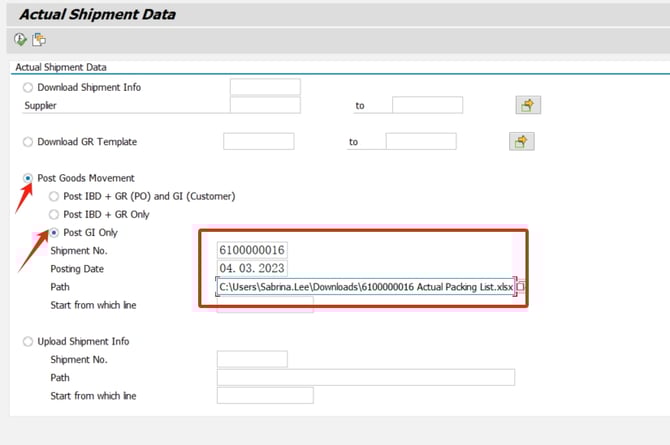Select the Download Shipment Info radio button
This screenshot has width=670, height=445.
(x=28, y=87)
